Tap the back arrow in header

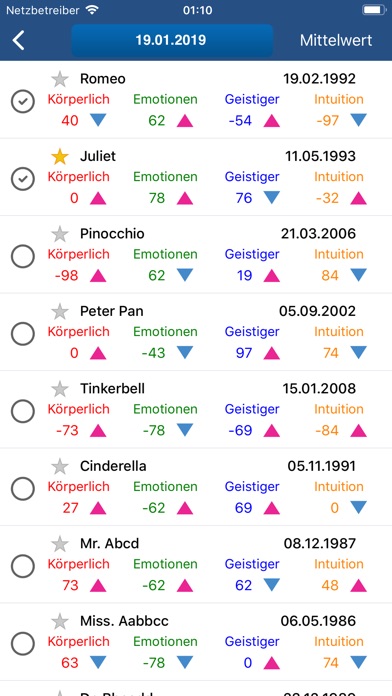(19, 40)
